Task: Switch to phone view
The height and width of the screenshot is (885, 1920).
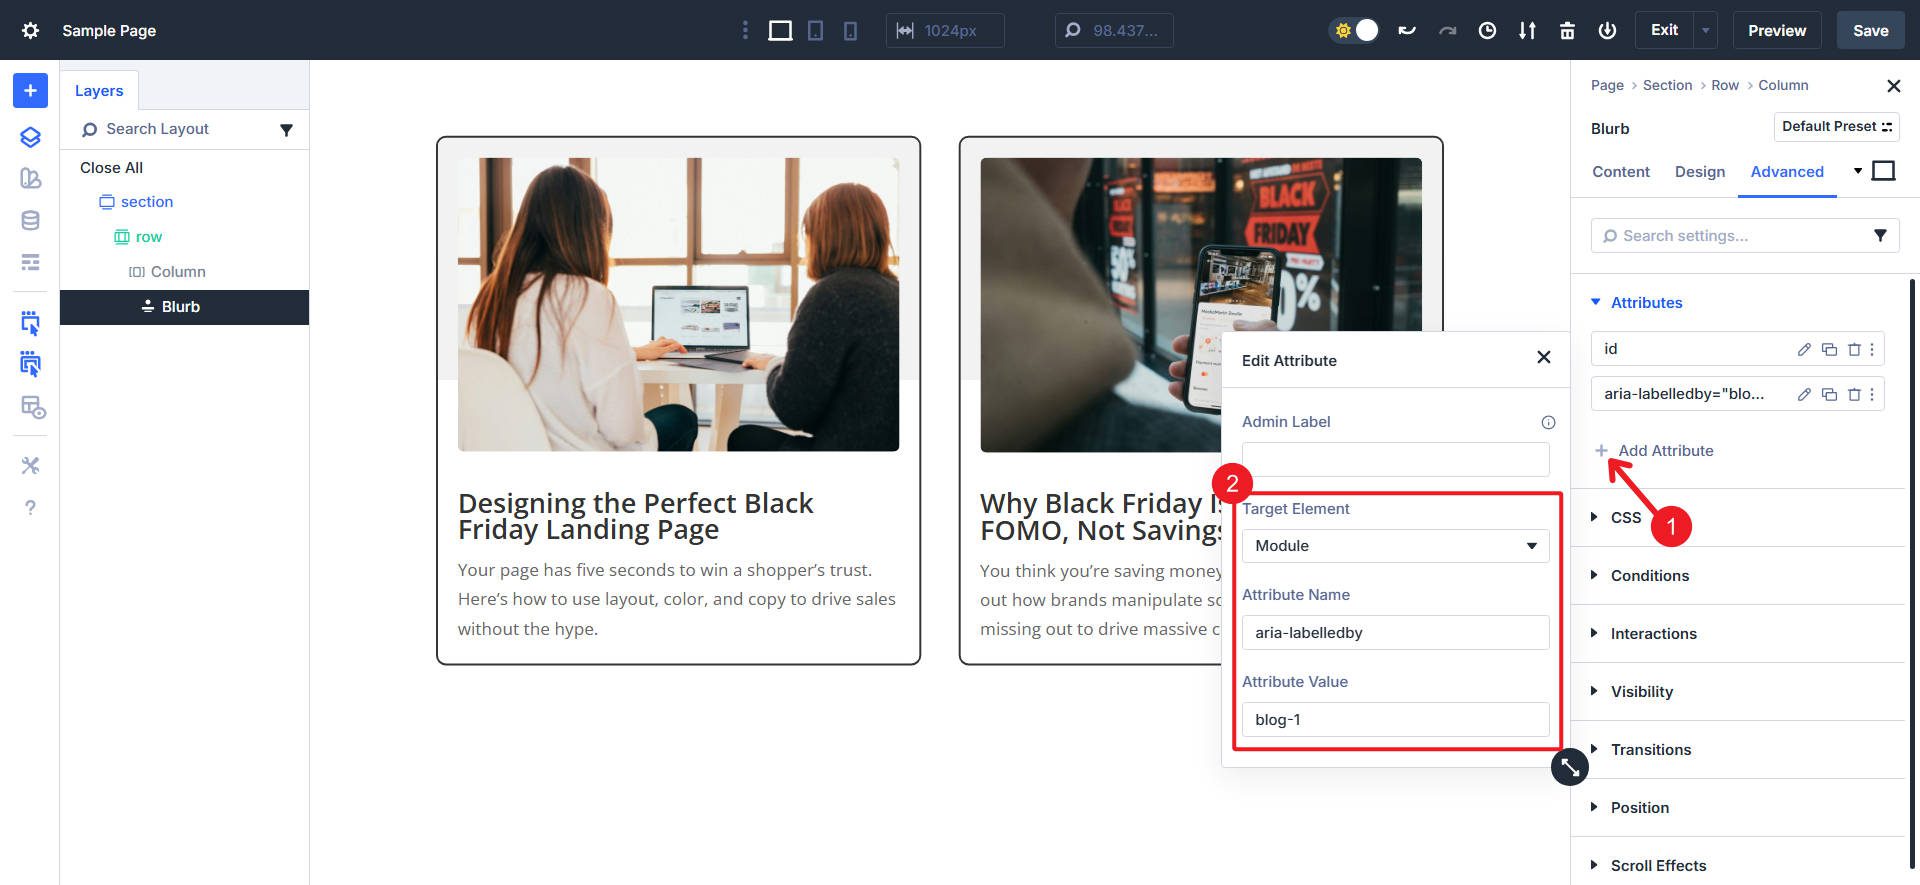Action: (850, 30)
